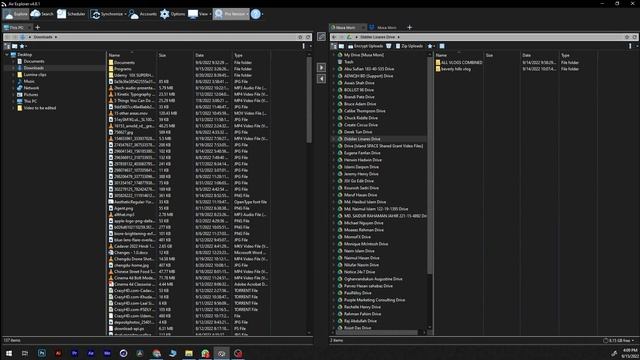Expand Chuck Riddle Drive node
Image resolution: width=640 pixels, height=360 pixels.
tap(333, 118)
